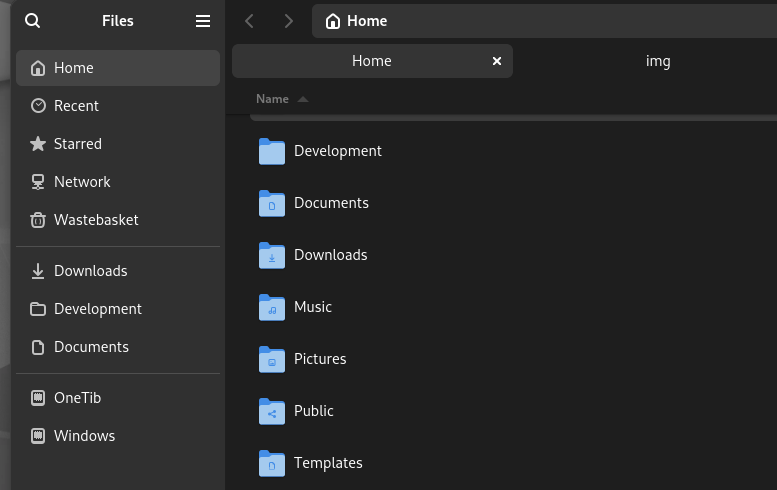Viewport: 777px width, 490px height.
Task: Click the OneTib drive icon
Action: (38, 398)
